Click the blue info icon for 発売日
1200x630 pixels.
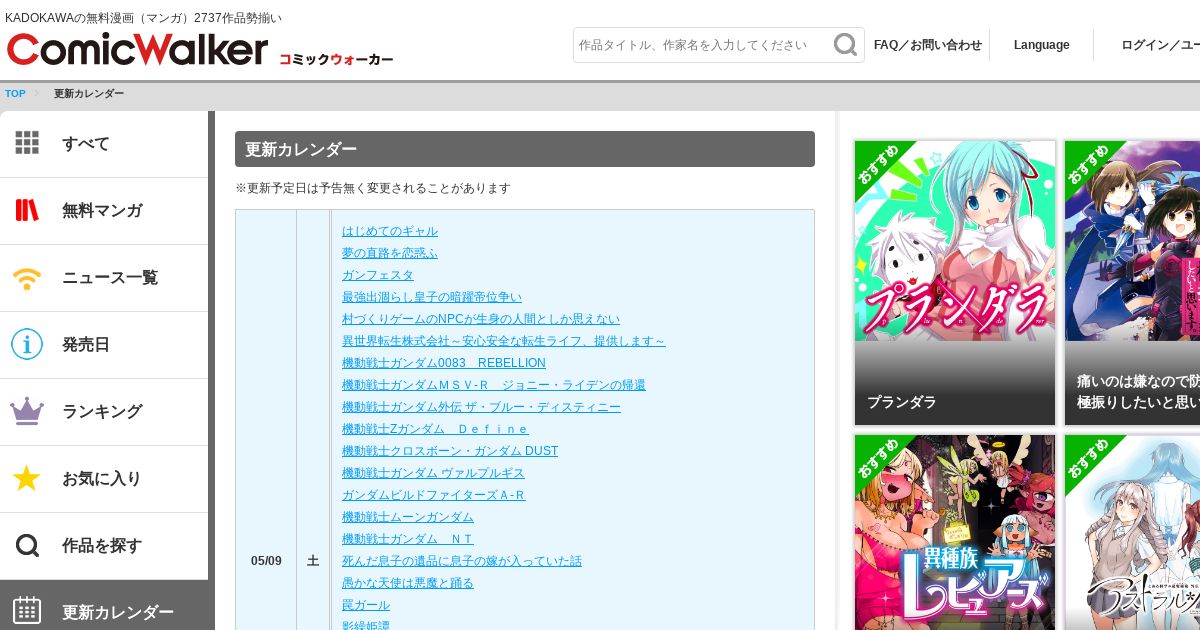click(x=27, y=344)
